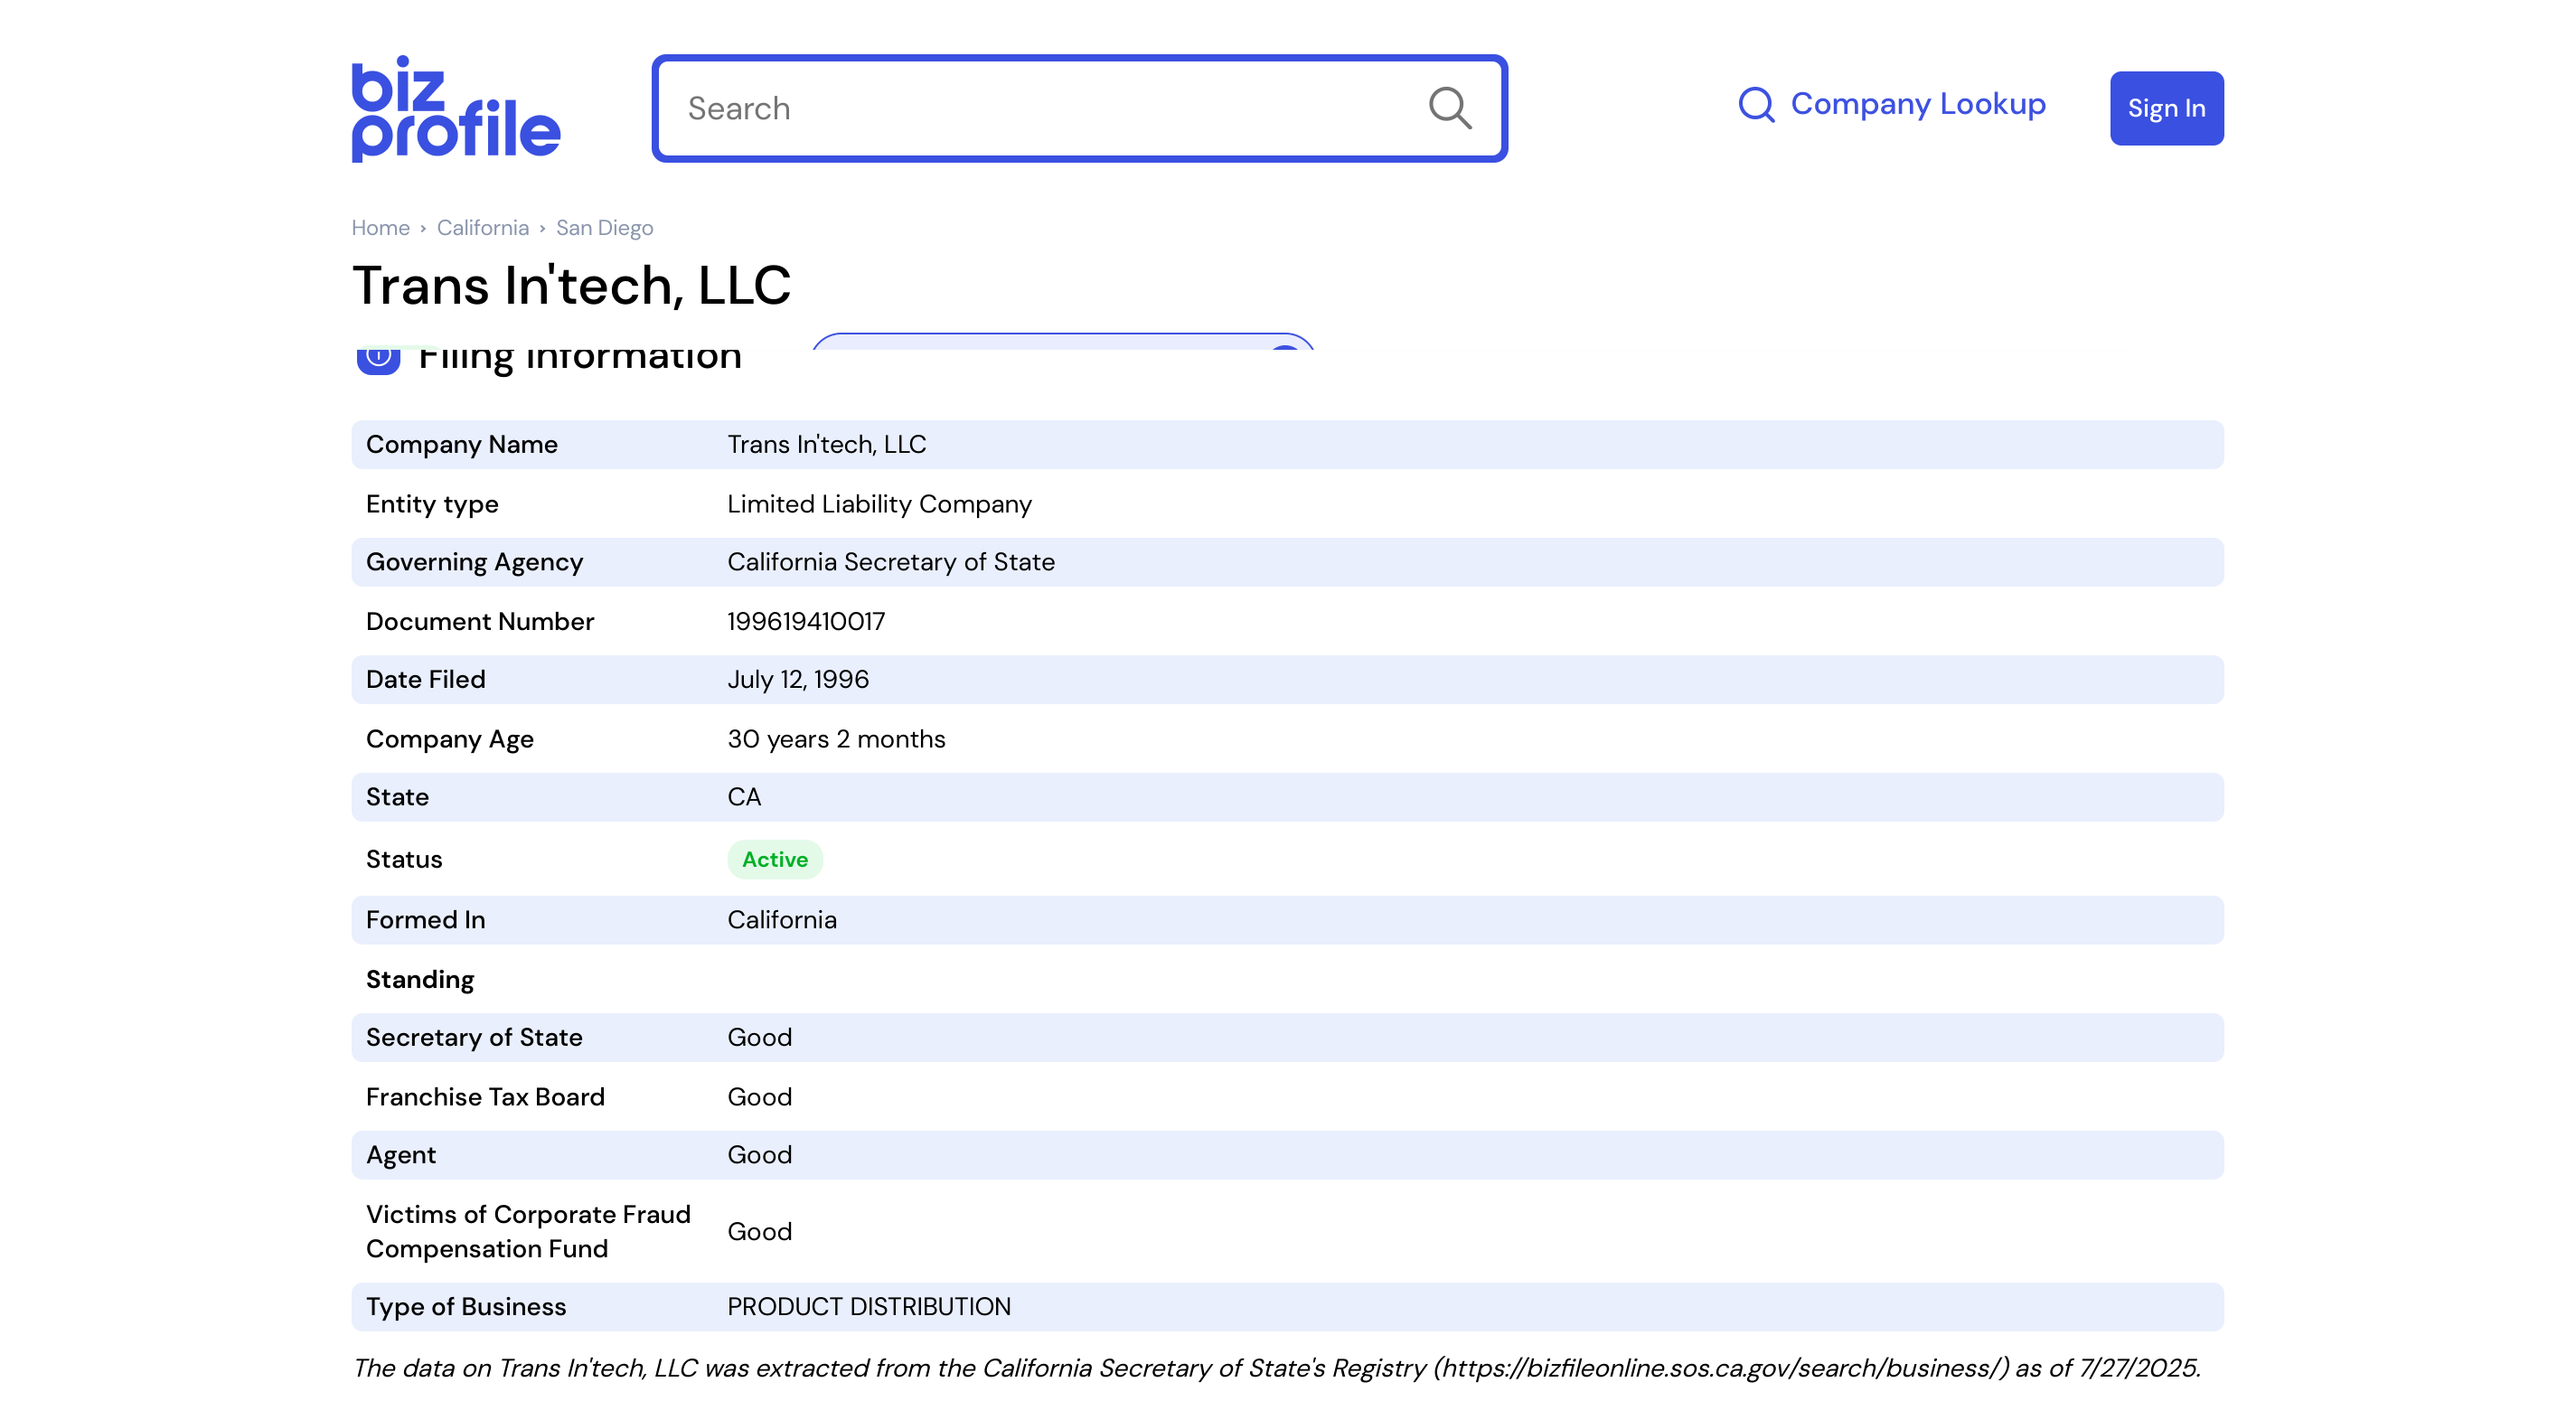Click the Company Lookup magnifier icon
Viewport: 2576px width, 1401px height.
(1756, 105)
